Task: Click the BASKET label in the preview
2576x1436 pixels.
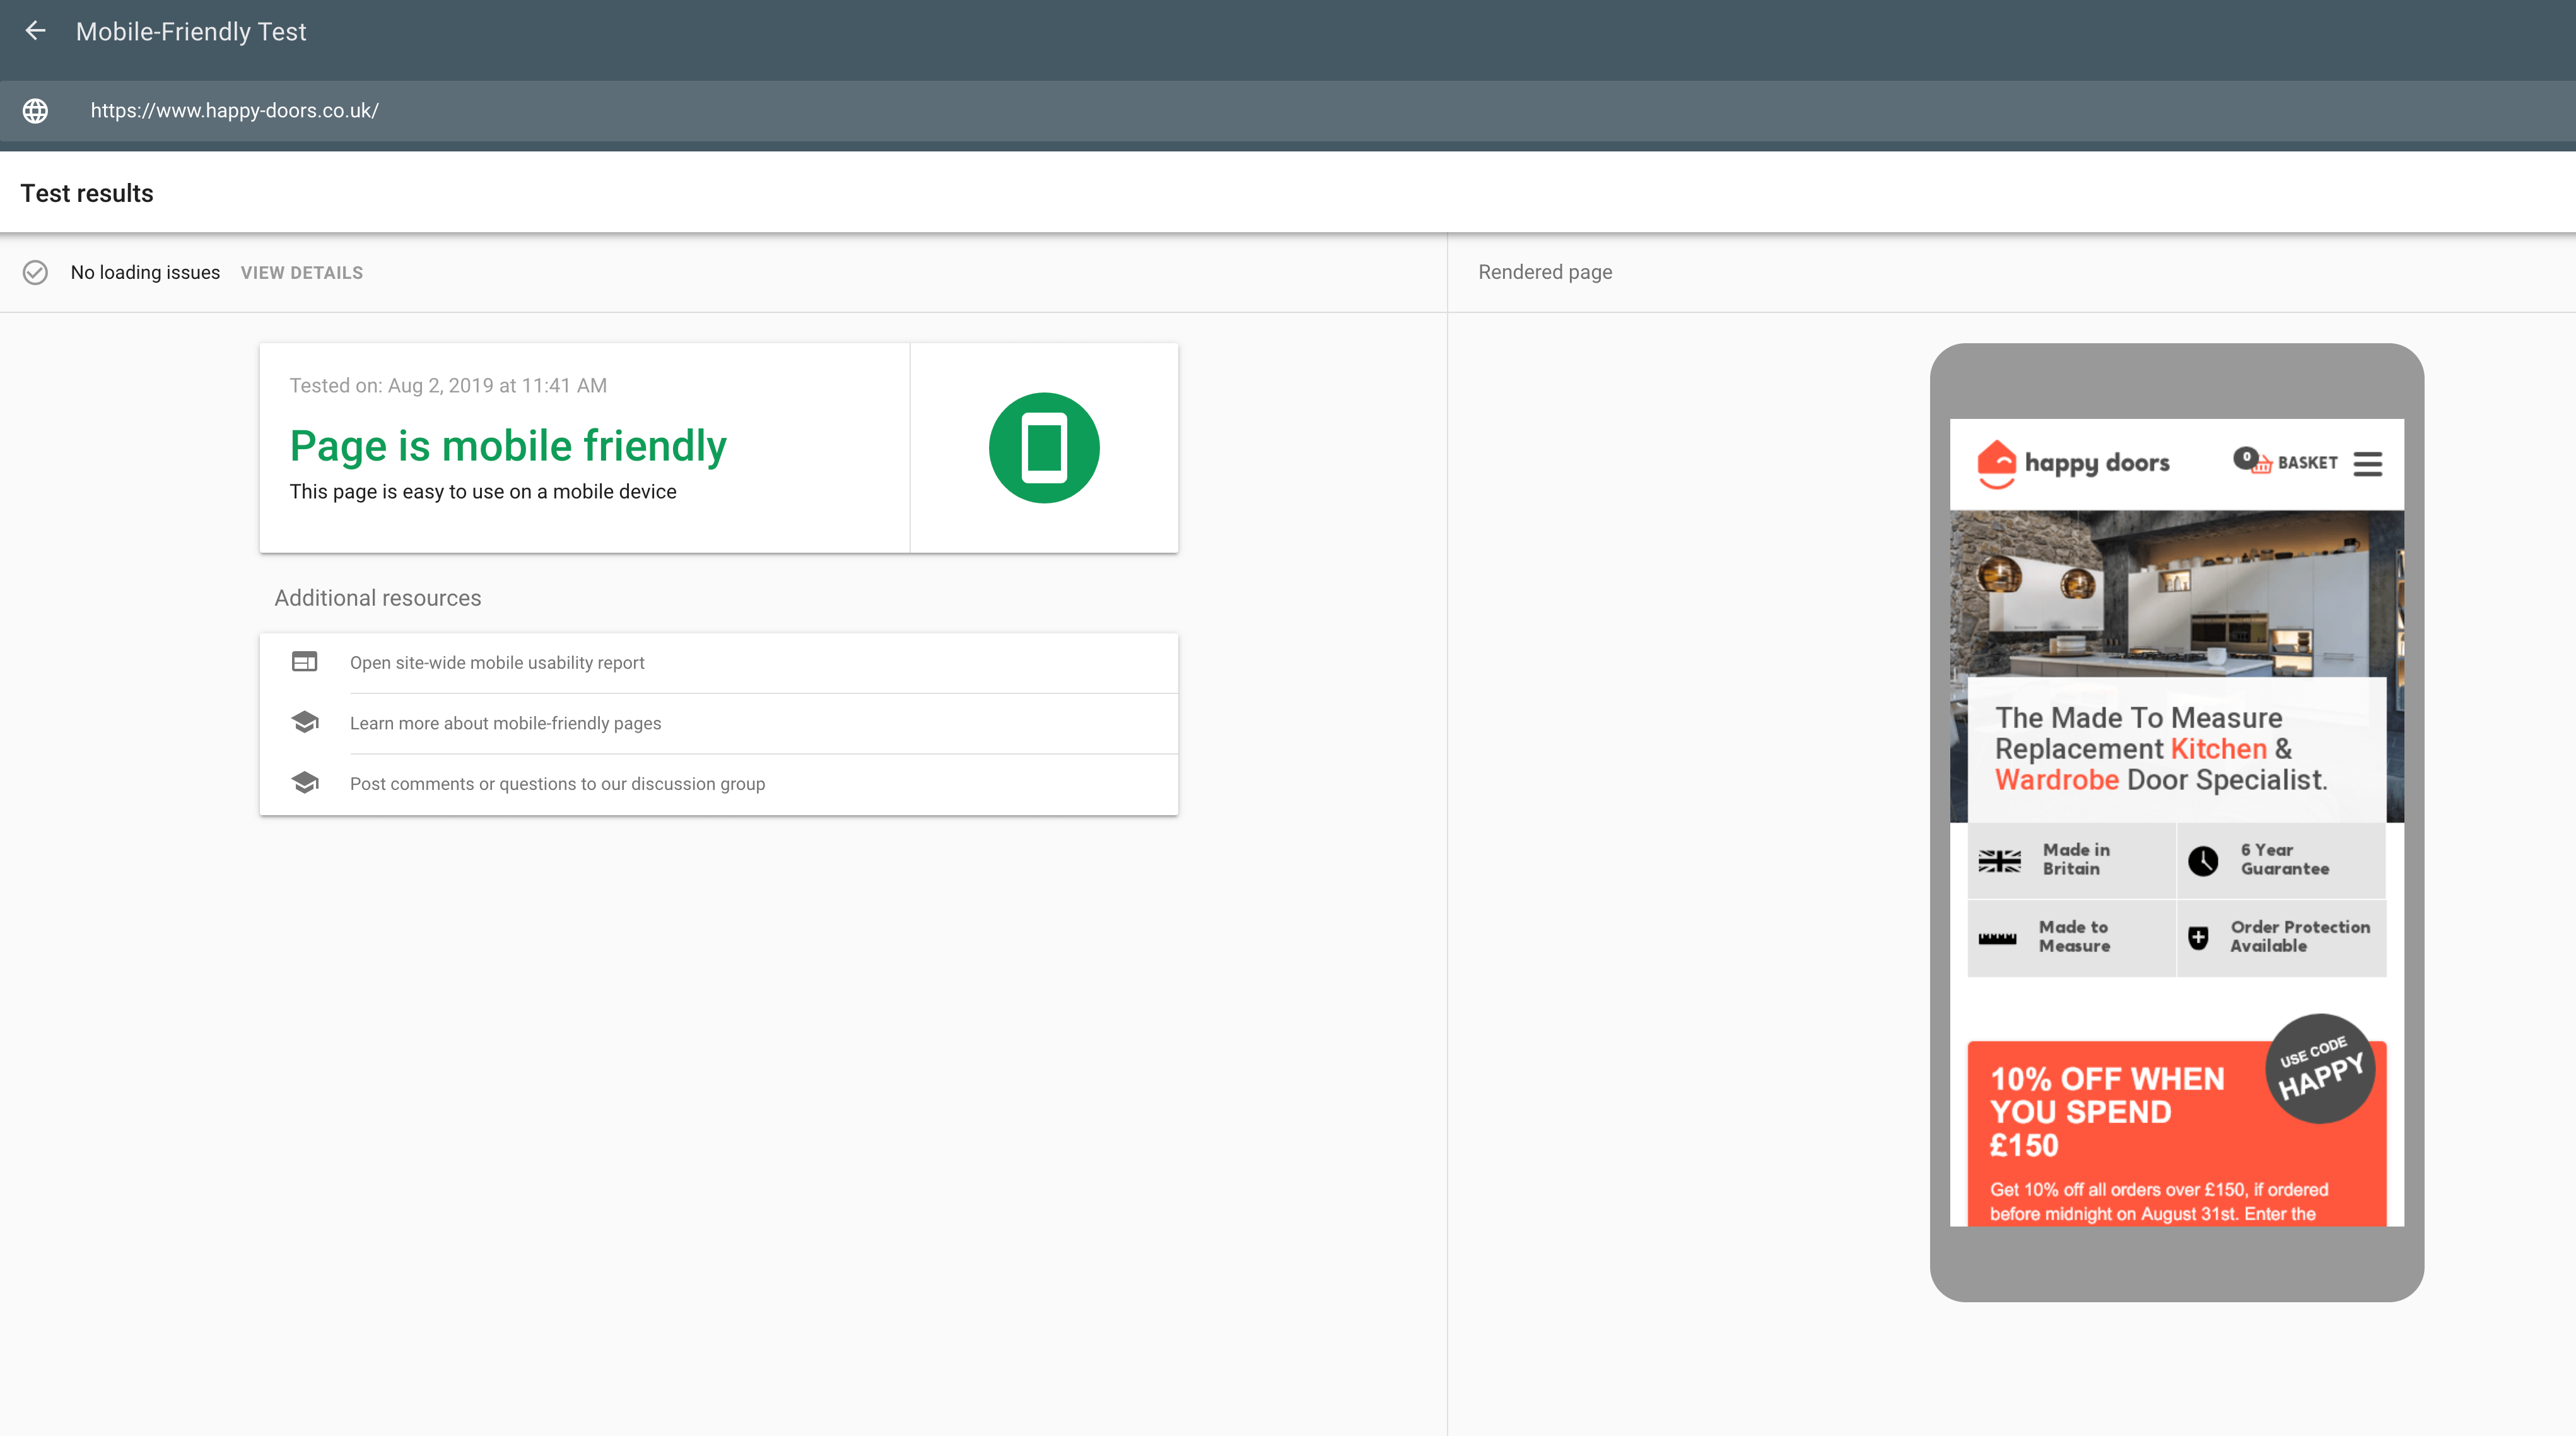Action: point(2308,463)
